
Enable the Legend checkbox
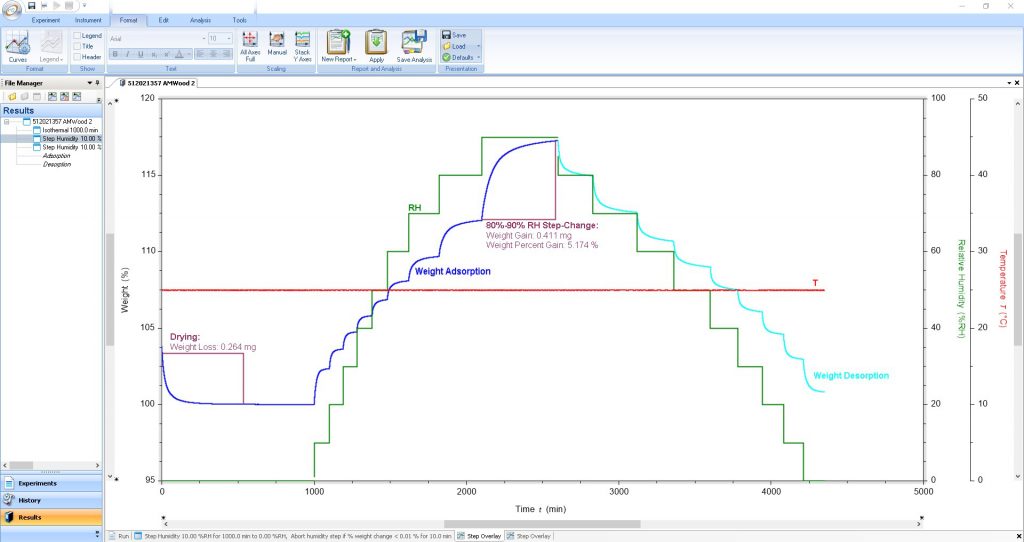[x=77, y=35]
